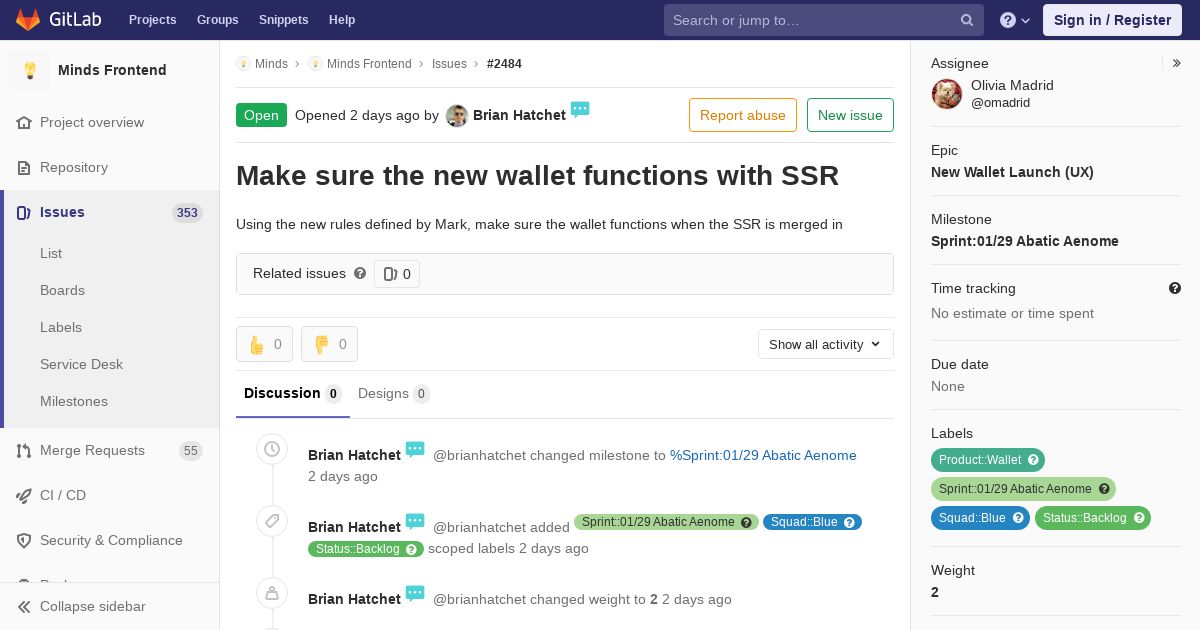Viewport: 1200px width, 630px height.
Task: Click the New issue button
Action: [850, 115]
